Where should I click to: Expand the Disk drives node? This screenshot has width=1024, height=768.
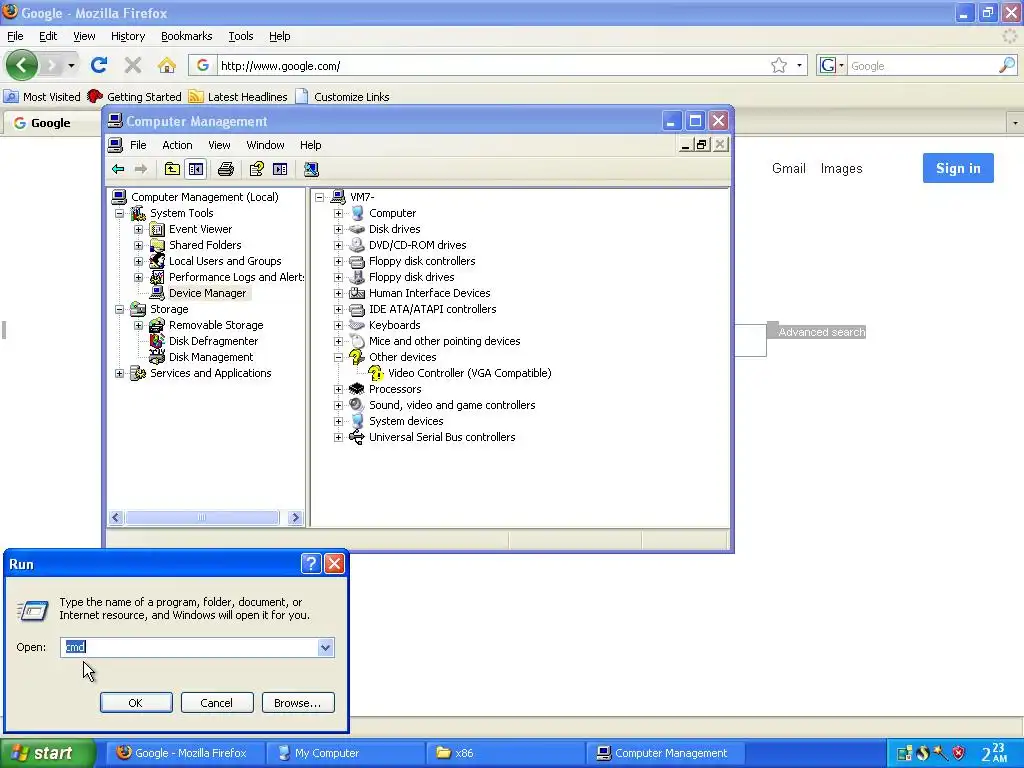(338, 229)
